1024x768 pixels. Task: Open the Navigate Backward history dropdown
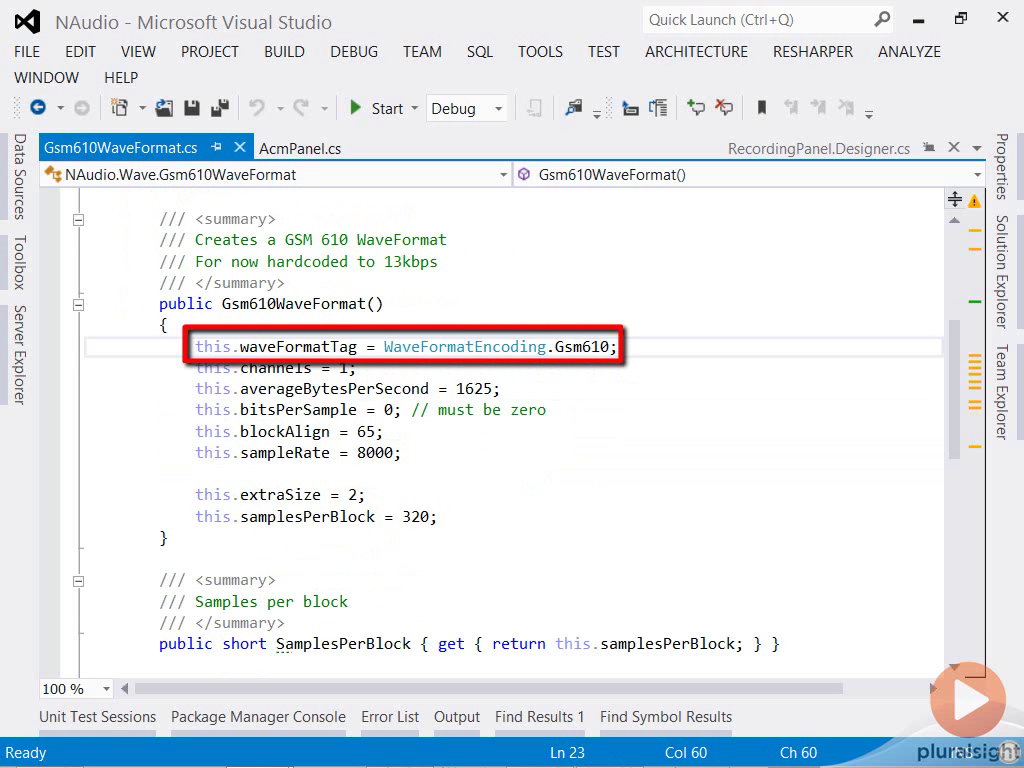(60, 108)
